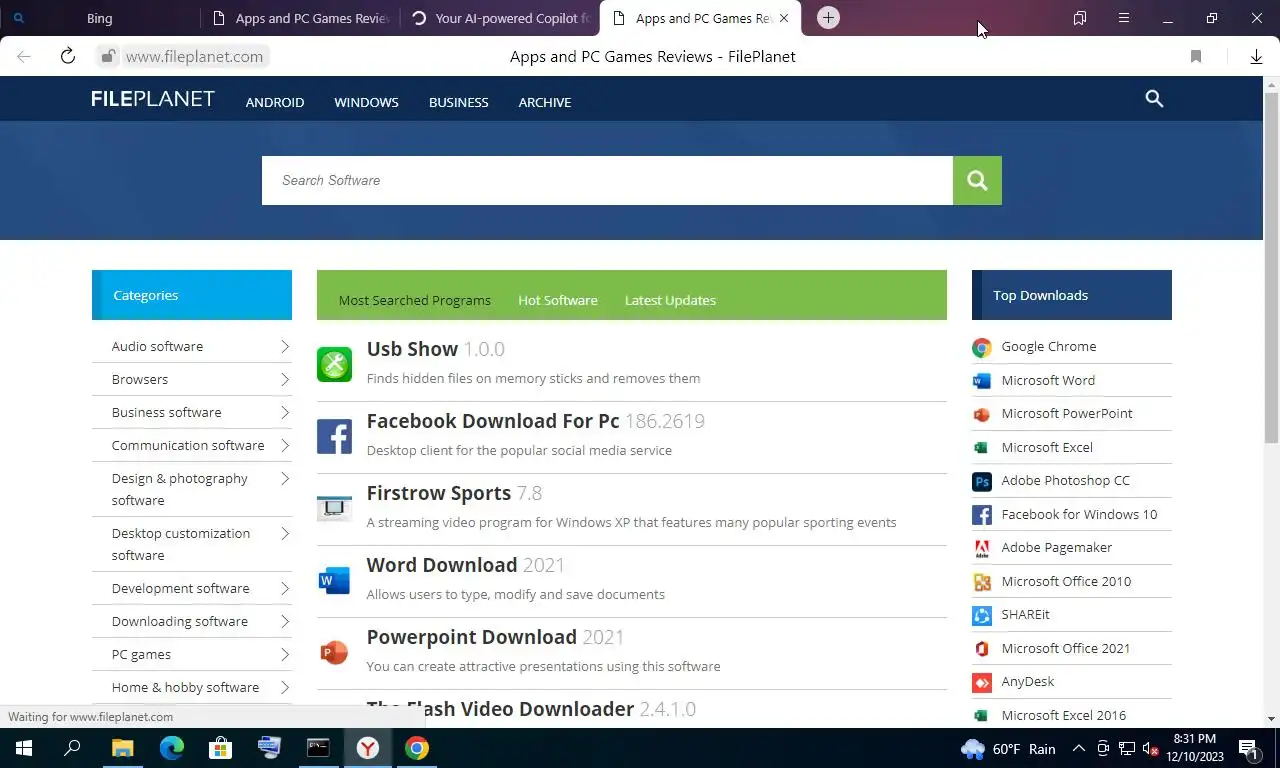This screenshot has width=1280, height=768.
Task: Open The Flash Video Downloader link
Action: pos(500,709)
